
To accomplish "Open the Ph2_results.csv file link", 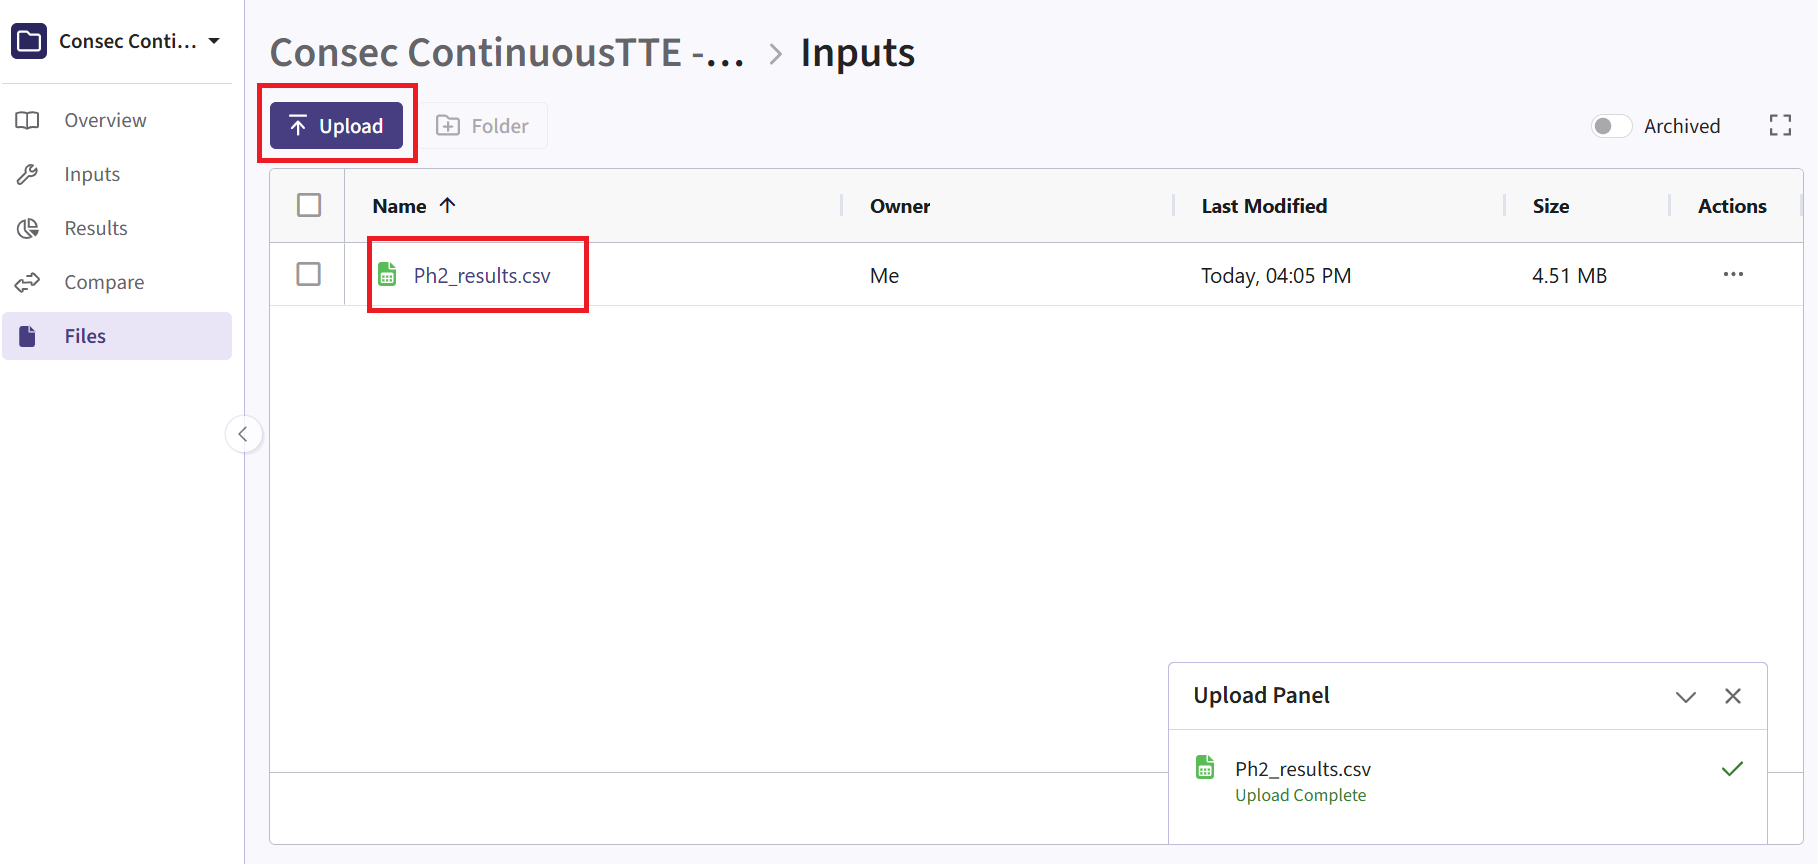I will pos(482,276).
